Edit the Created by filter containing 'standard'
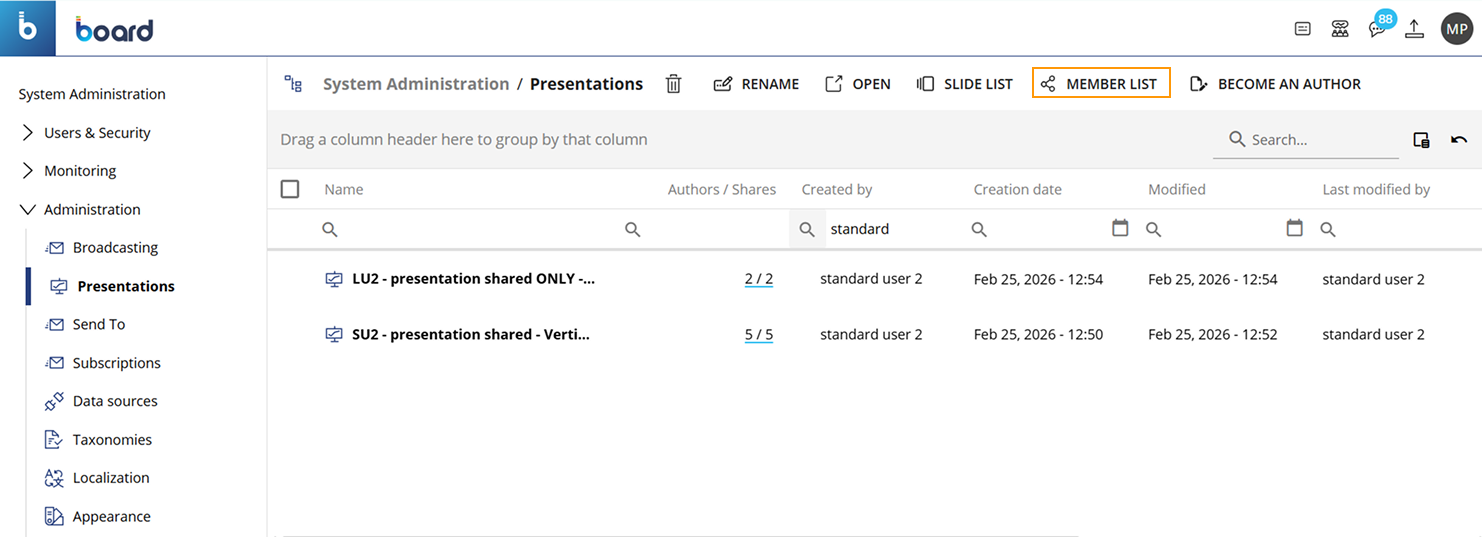The height and width of the screenshot is (537, 1482). 895,229
